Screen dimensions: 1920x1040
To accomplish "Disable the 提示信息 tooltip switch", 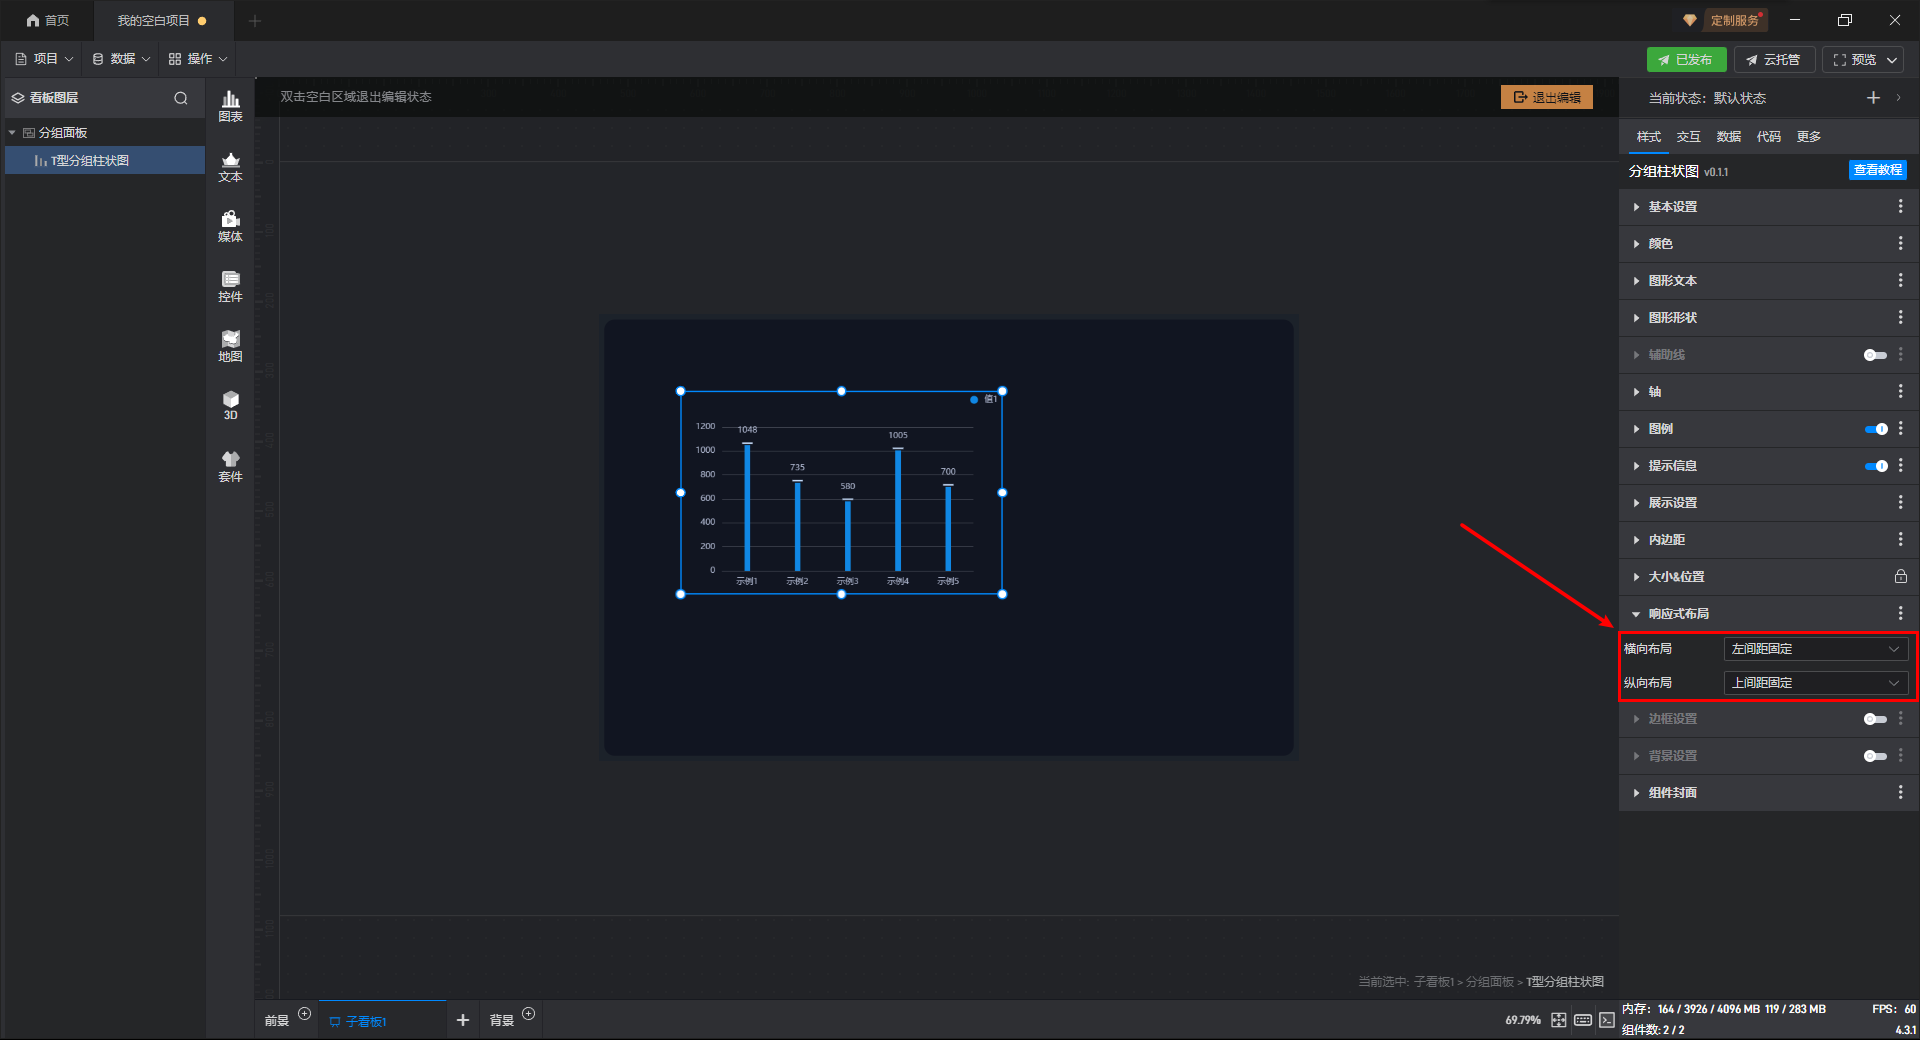I will (x=1876, y=466).
